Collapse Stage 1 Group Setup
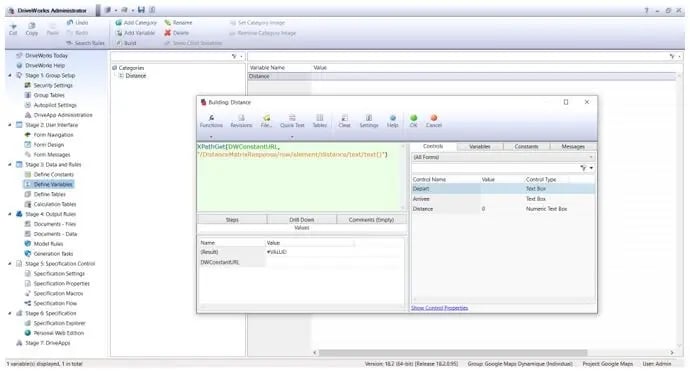The width and height of the screenshot is (690, 375). point(10,75)
